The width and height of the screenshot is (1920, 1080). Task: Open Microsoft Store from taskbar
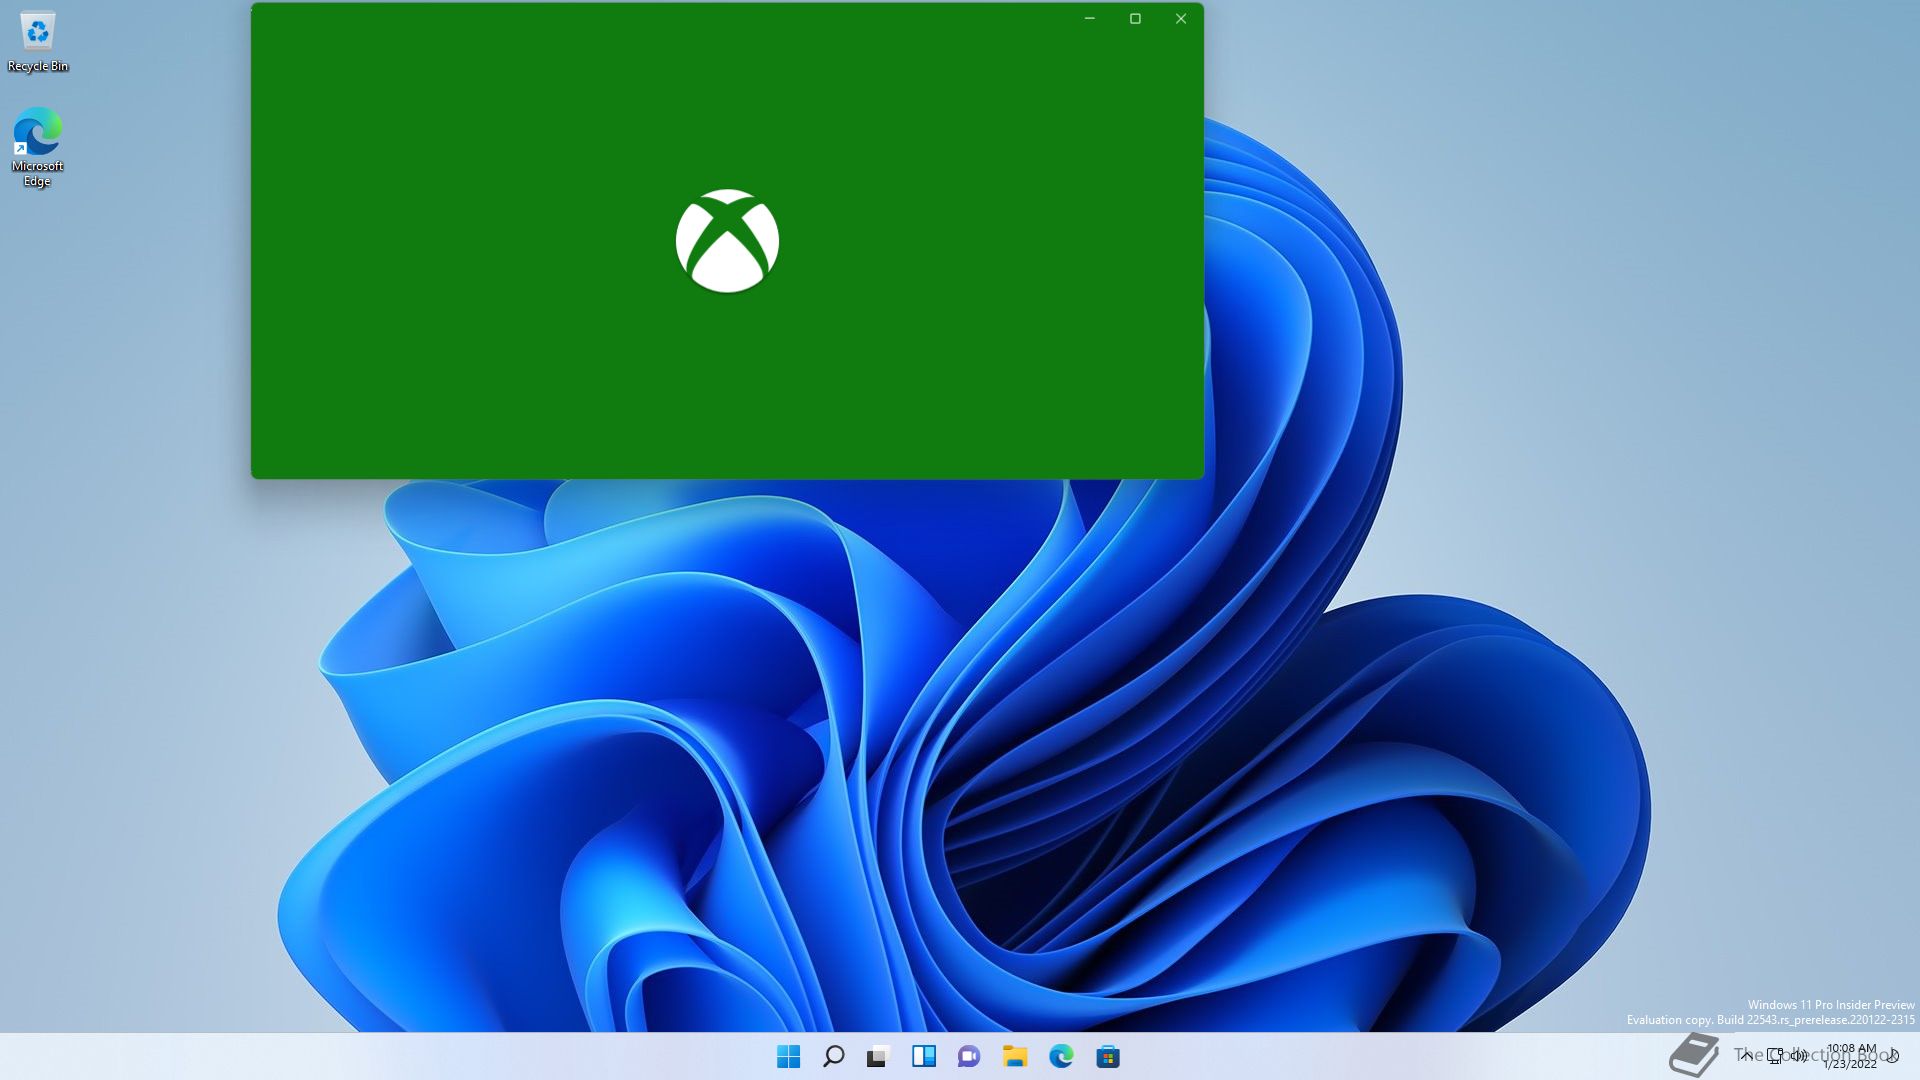1108,1056
